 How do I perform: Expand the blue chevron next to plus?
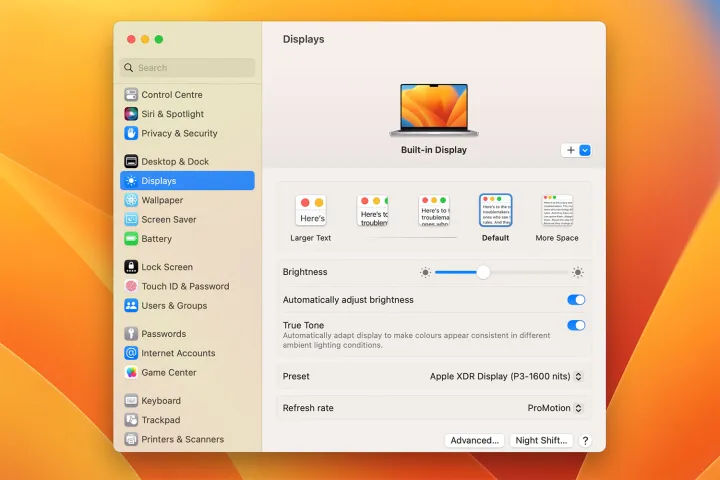[585, 150]
